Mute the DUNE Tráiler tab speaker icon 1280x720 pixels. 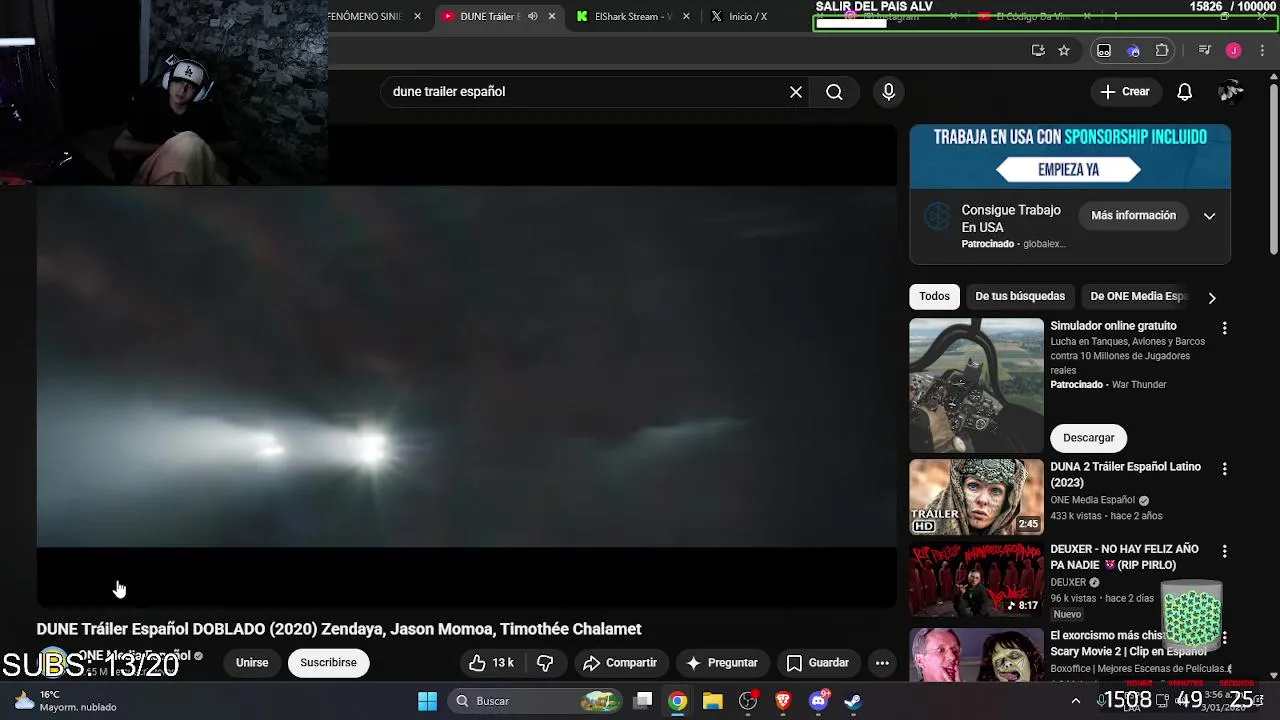pos(532,16)
